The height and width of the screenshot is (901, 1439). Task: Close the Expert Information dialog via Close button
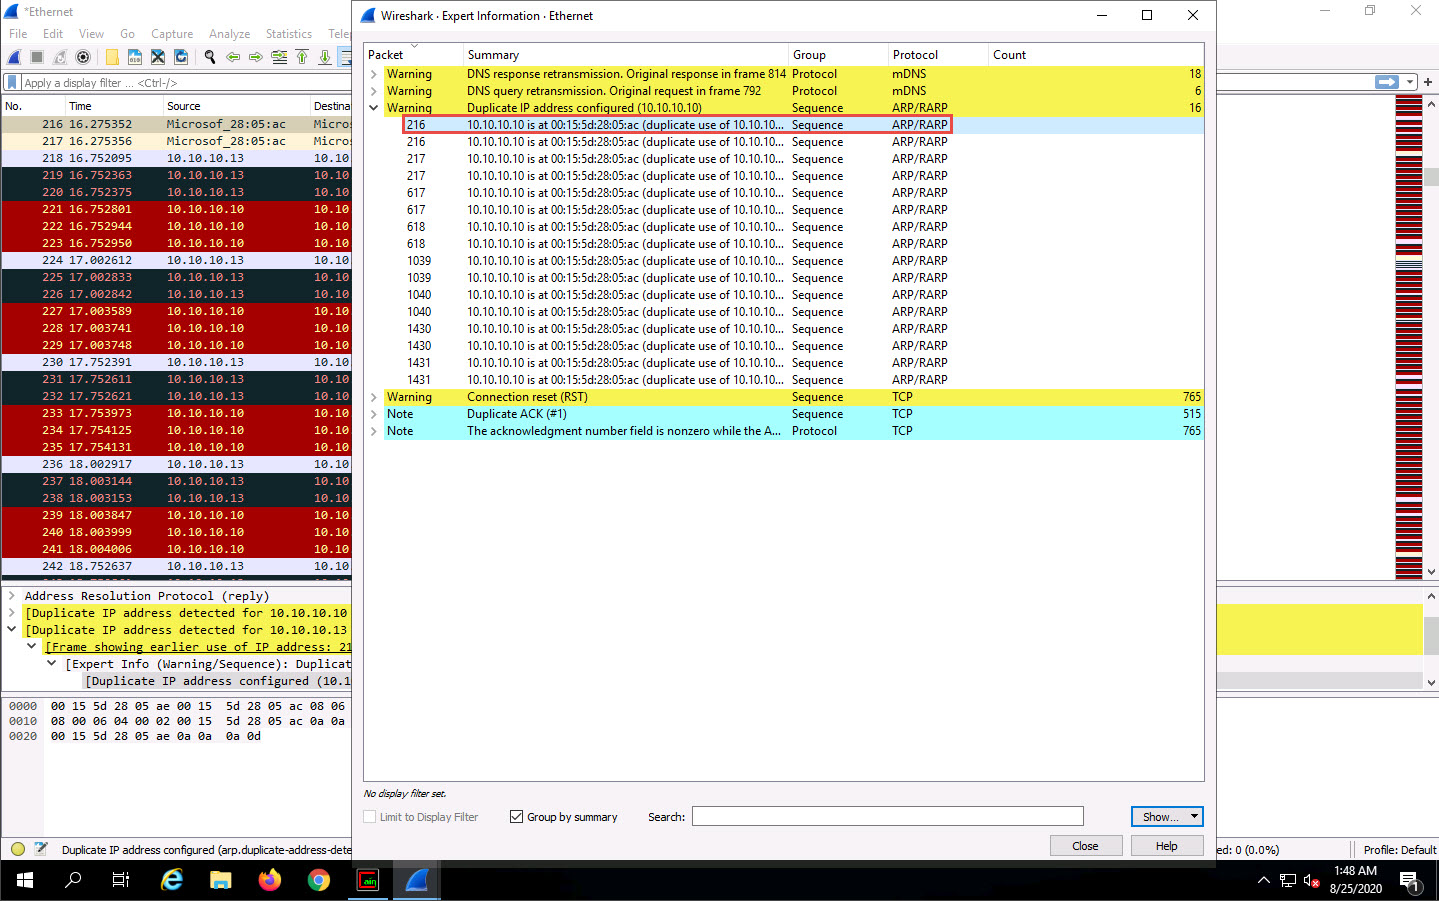[1085, 846]
